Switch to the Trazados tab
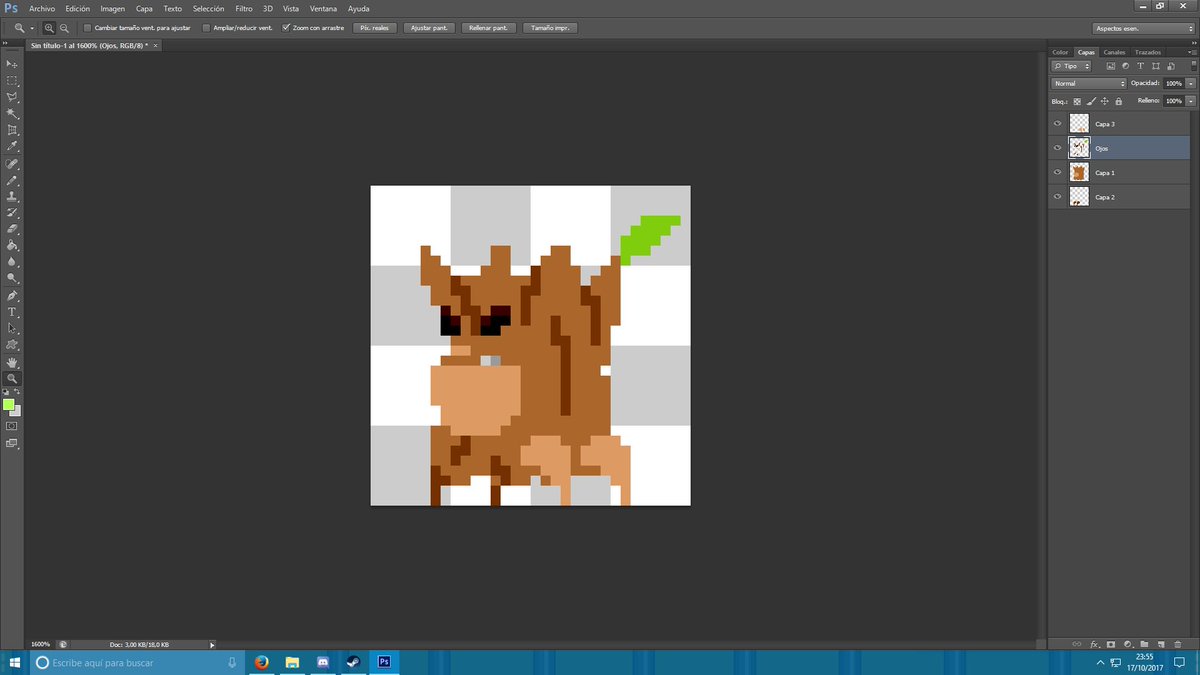 pyautogui.click(x=1148, y=52)
